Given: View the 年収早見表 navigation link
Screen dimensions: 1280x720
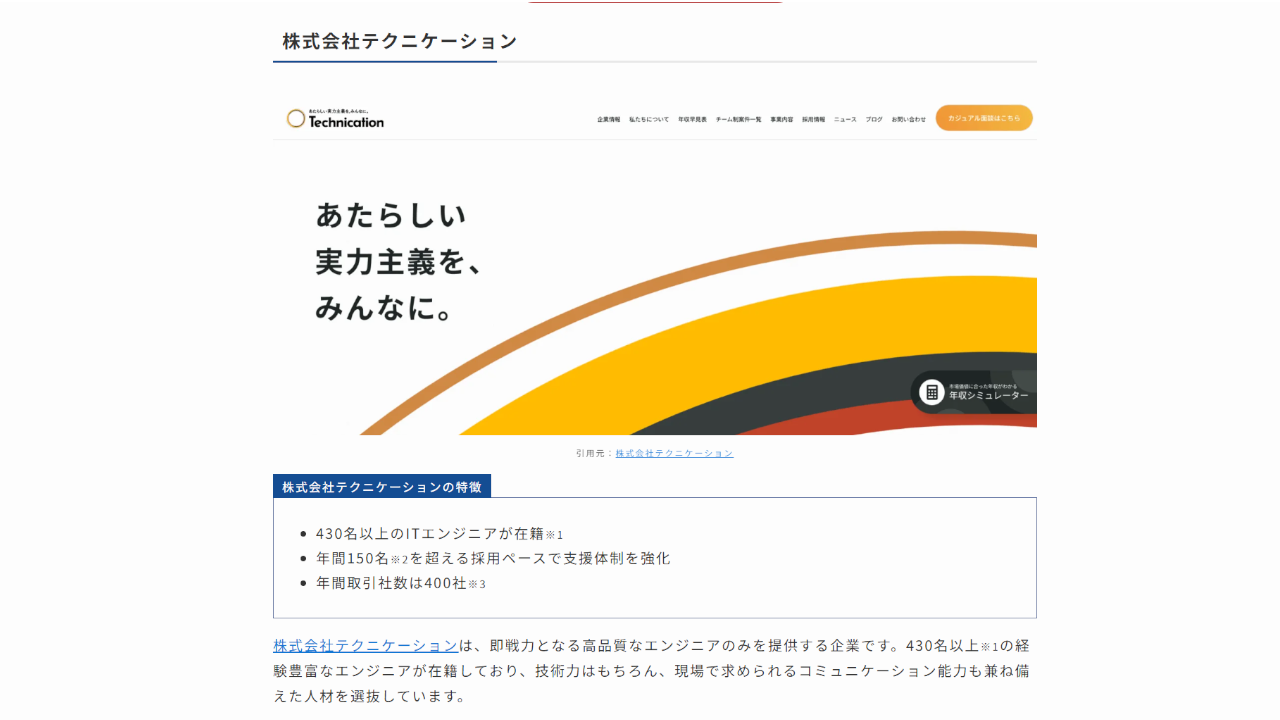Looking at the screenshot, I should pyautogui.click(x=691, y=118).
